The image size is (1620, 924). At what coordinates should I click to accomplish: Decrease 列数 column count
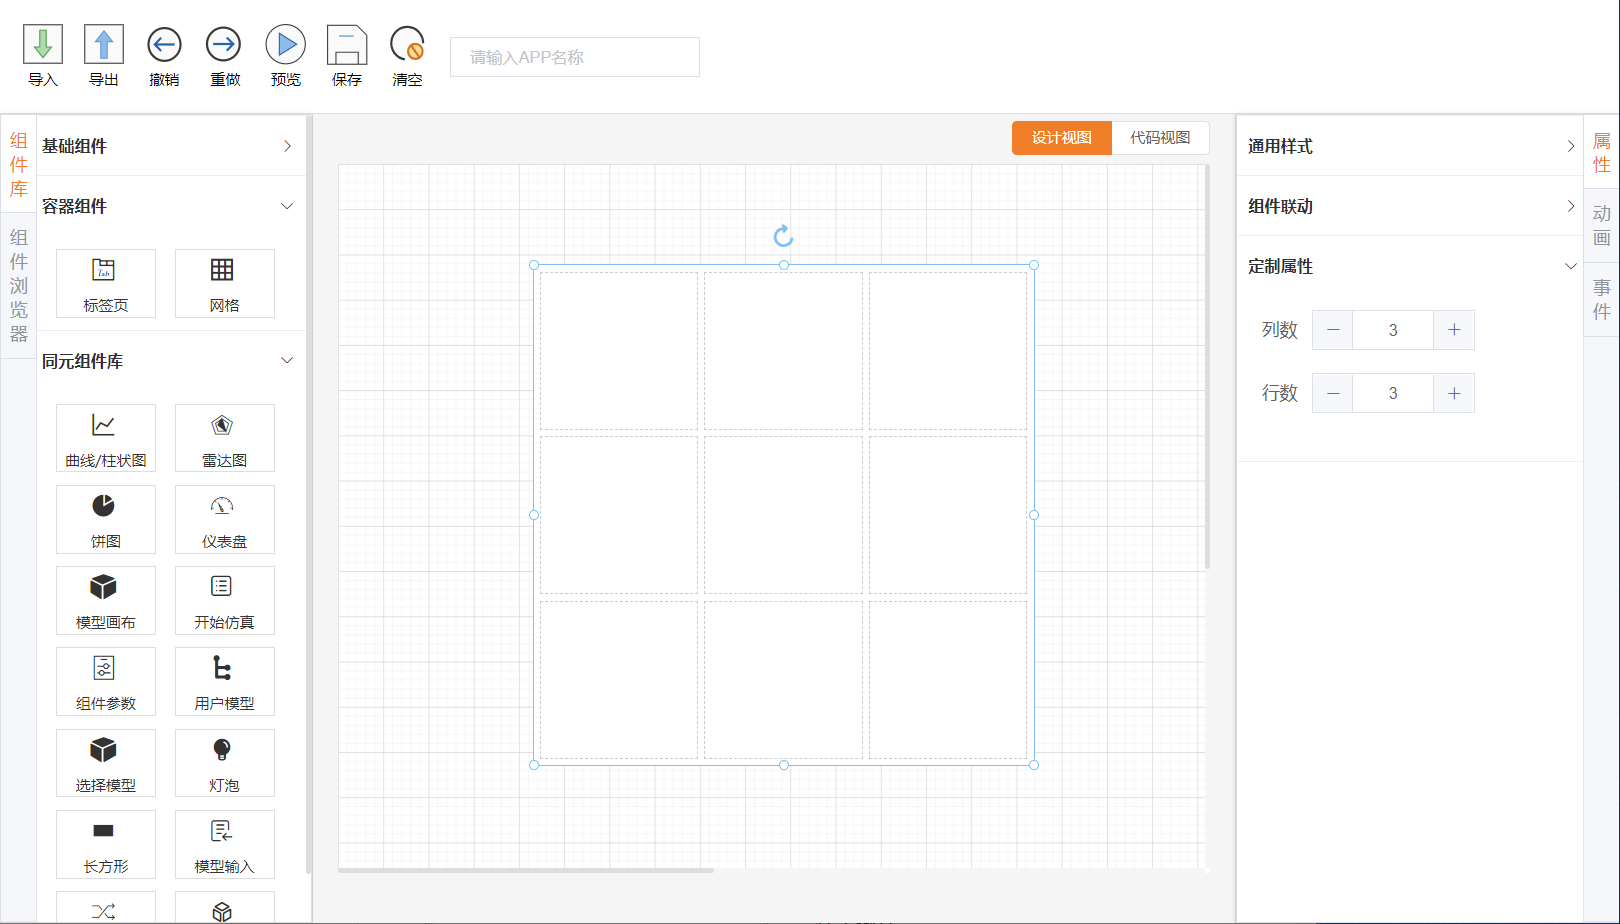point(1333,330)
